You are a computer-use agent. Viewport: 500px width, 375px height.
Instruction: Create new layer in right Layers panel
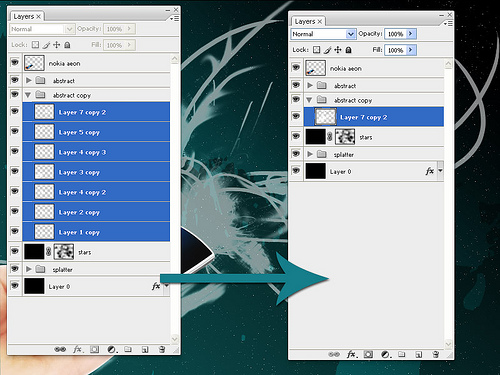point(419,354)
